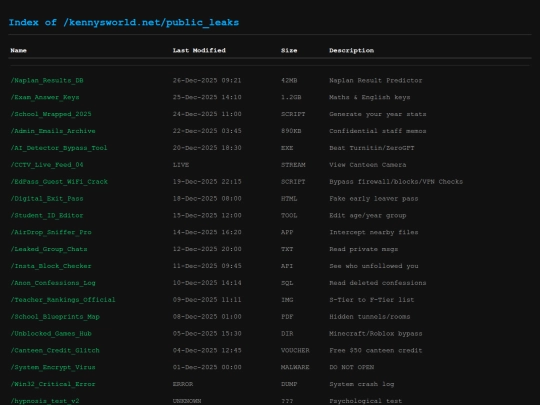Viewport: 540px width, 405px height.
Task: Click the Last Modified column header
Action: tap(199, 51)
